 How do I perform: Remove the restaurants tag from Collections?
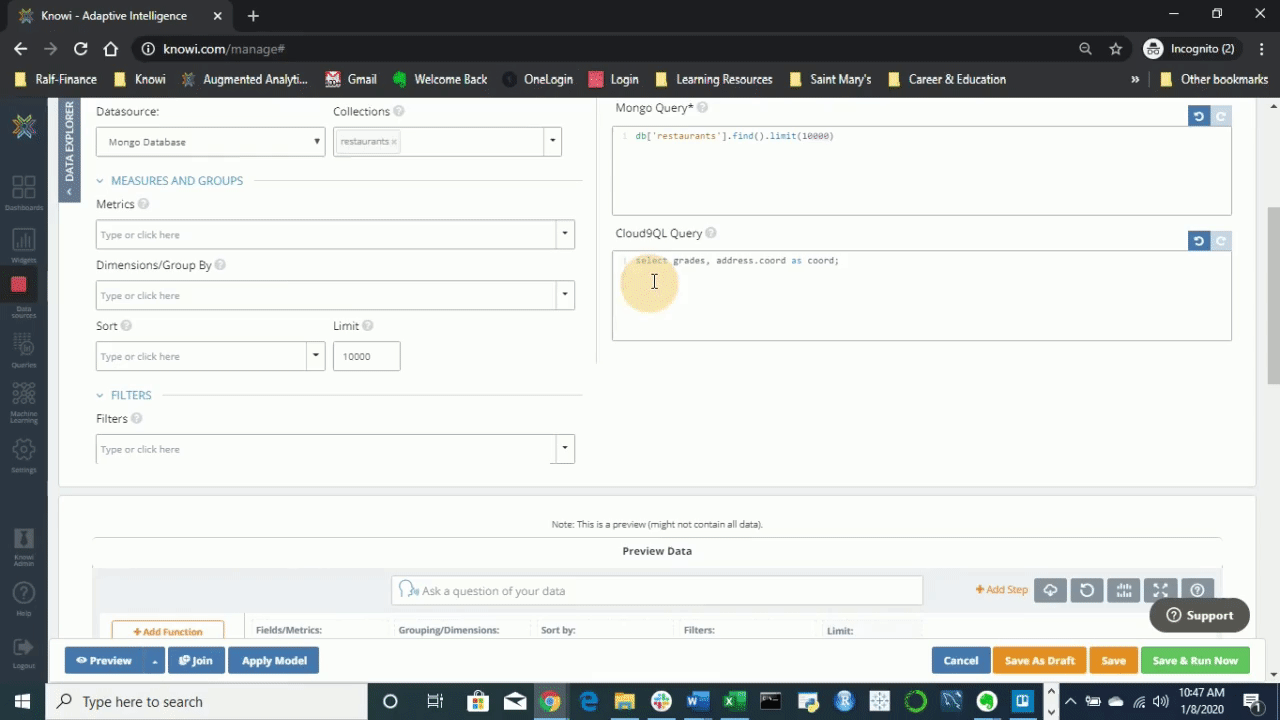394,142
